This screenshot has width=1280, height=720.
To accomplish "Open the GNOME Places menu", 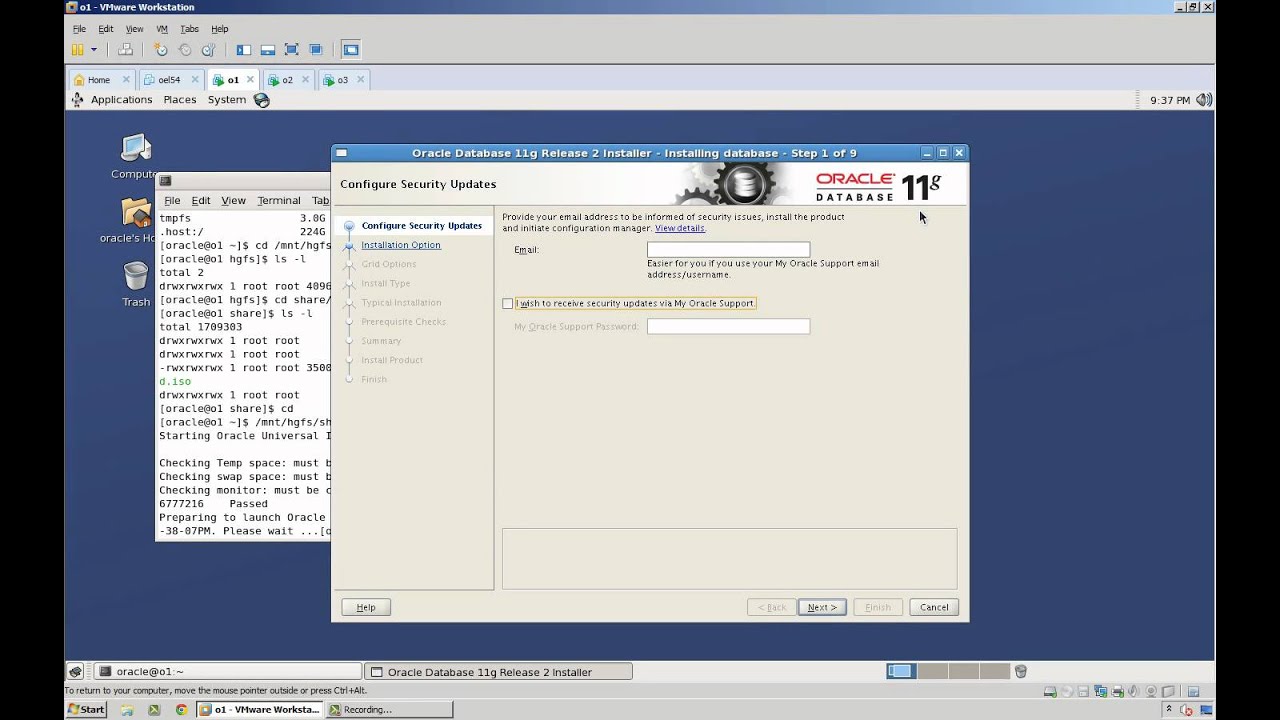I will tap(180, 100).
